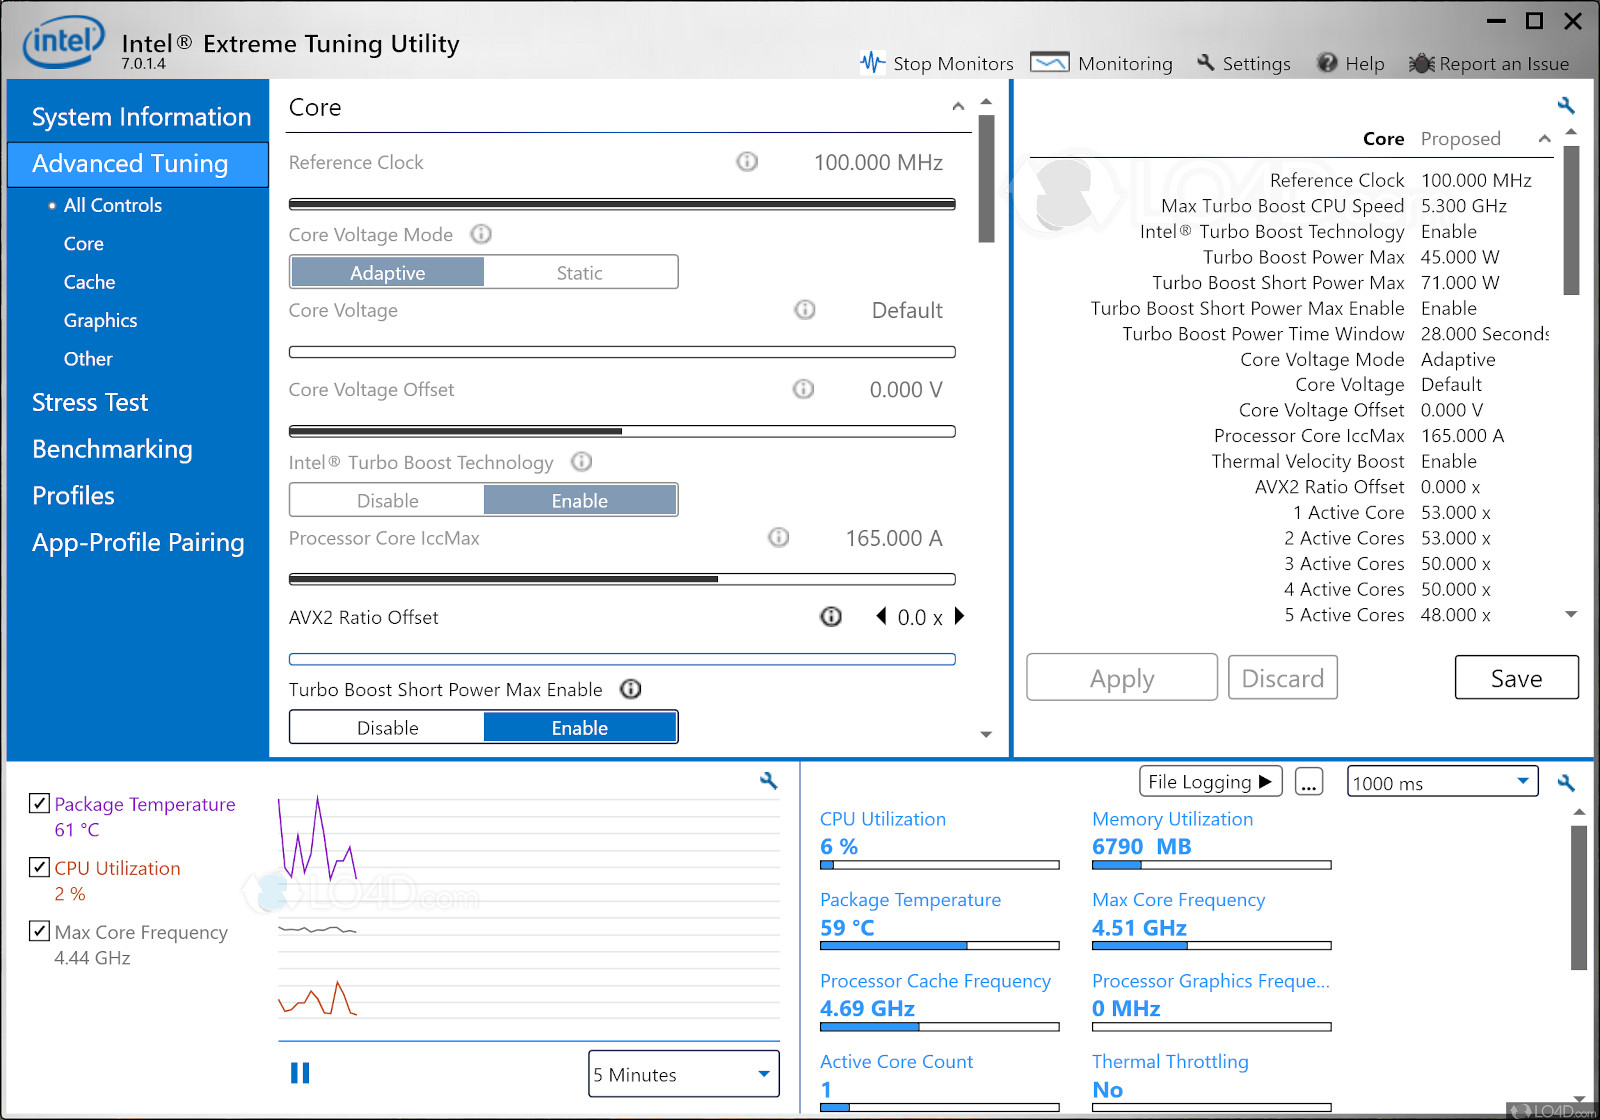The image size is (1600, 1120).
Task: Click monitor tiles scroll up arrow
Action: point(1579,812)
